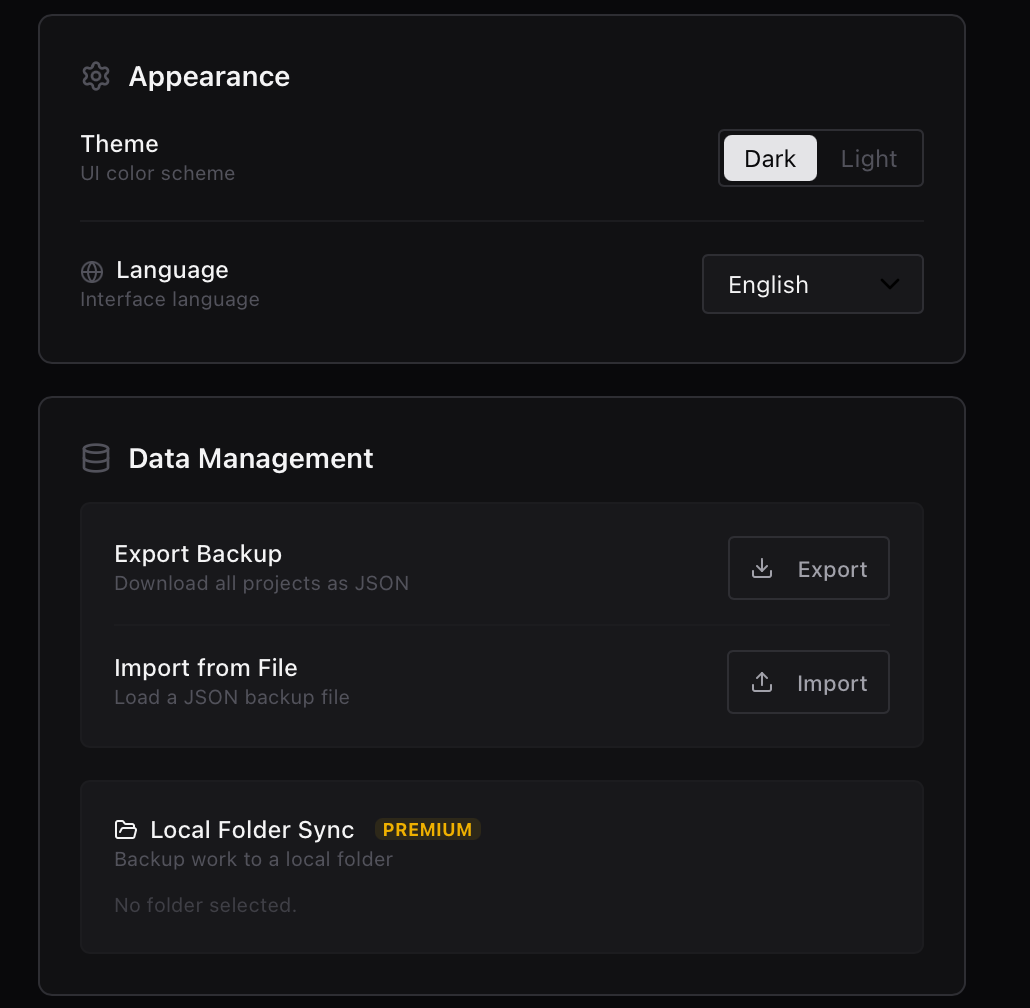The image size is (1030, 1008).
Task: Toggle the UI color scheme control
Action: (x=821, y=158)
